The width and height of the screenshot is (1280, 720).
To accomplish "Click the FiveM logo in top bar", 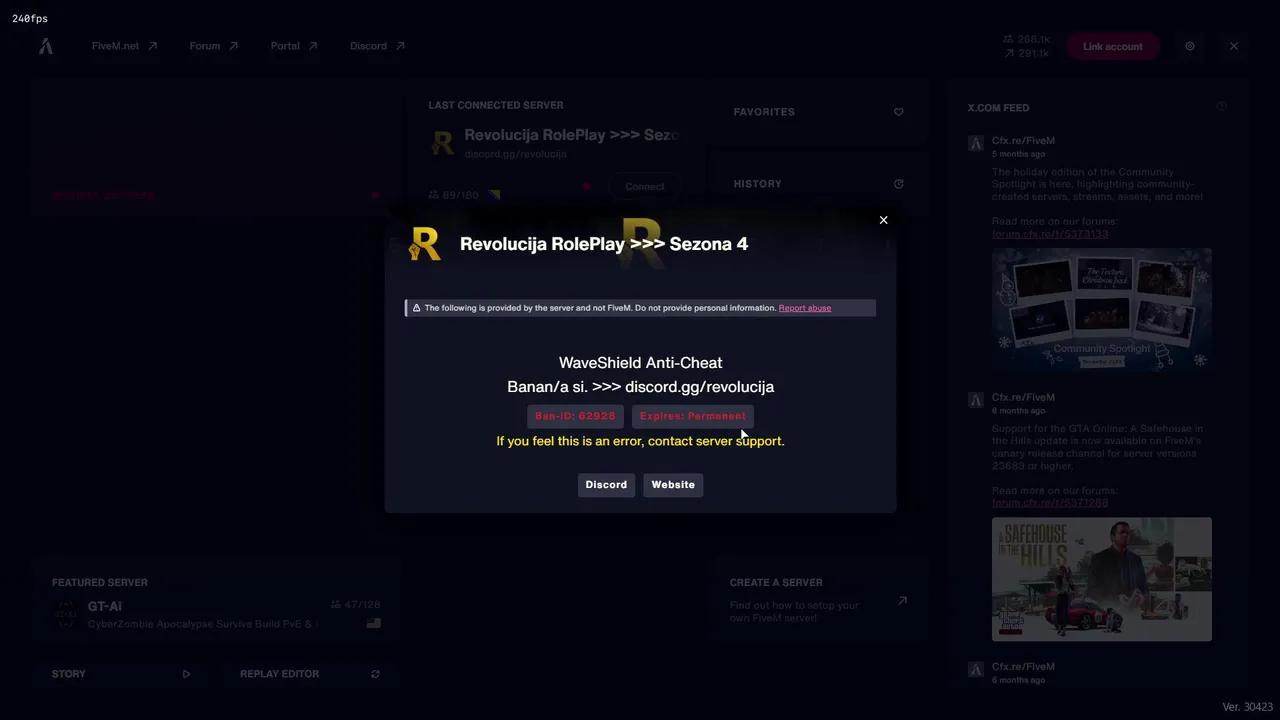I will click(46, 46).
